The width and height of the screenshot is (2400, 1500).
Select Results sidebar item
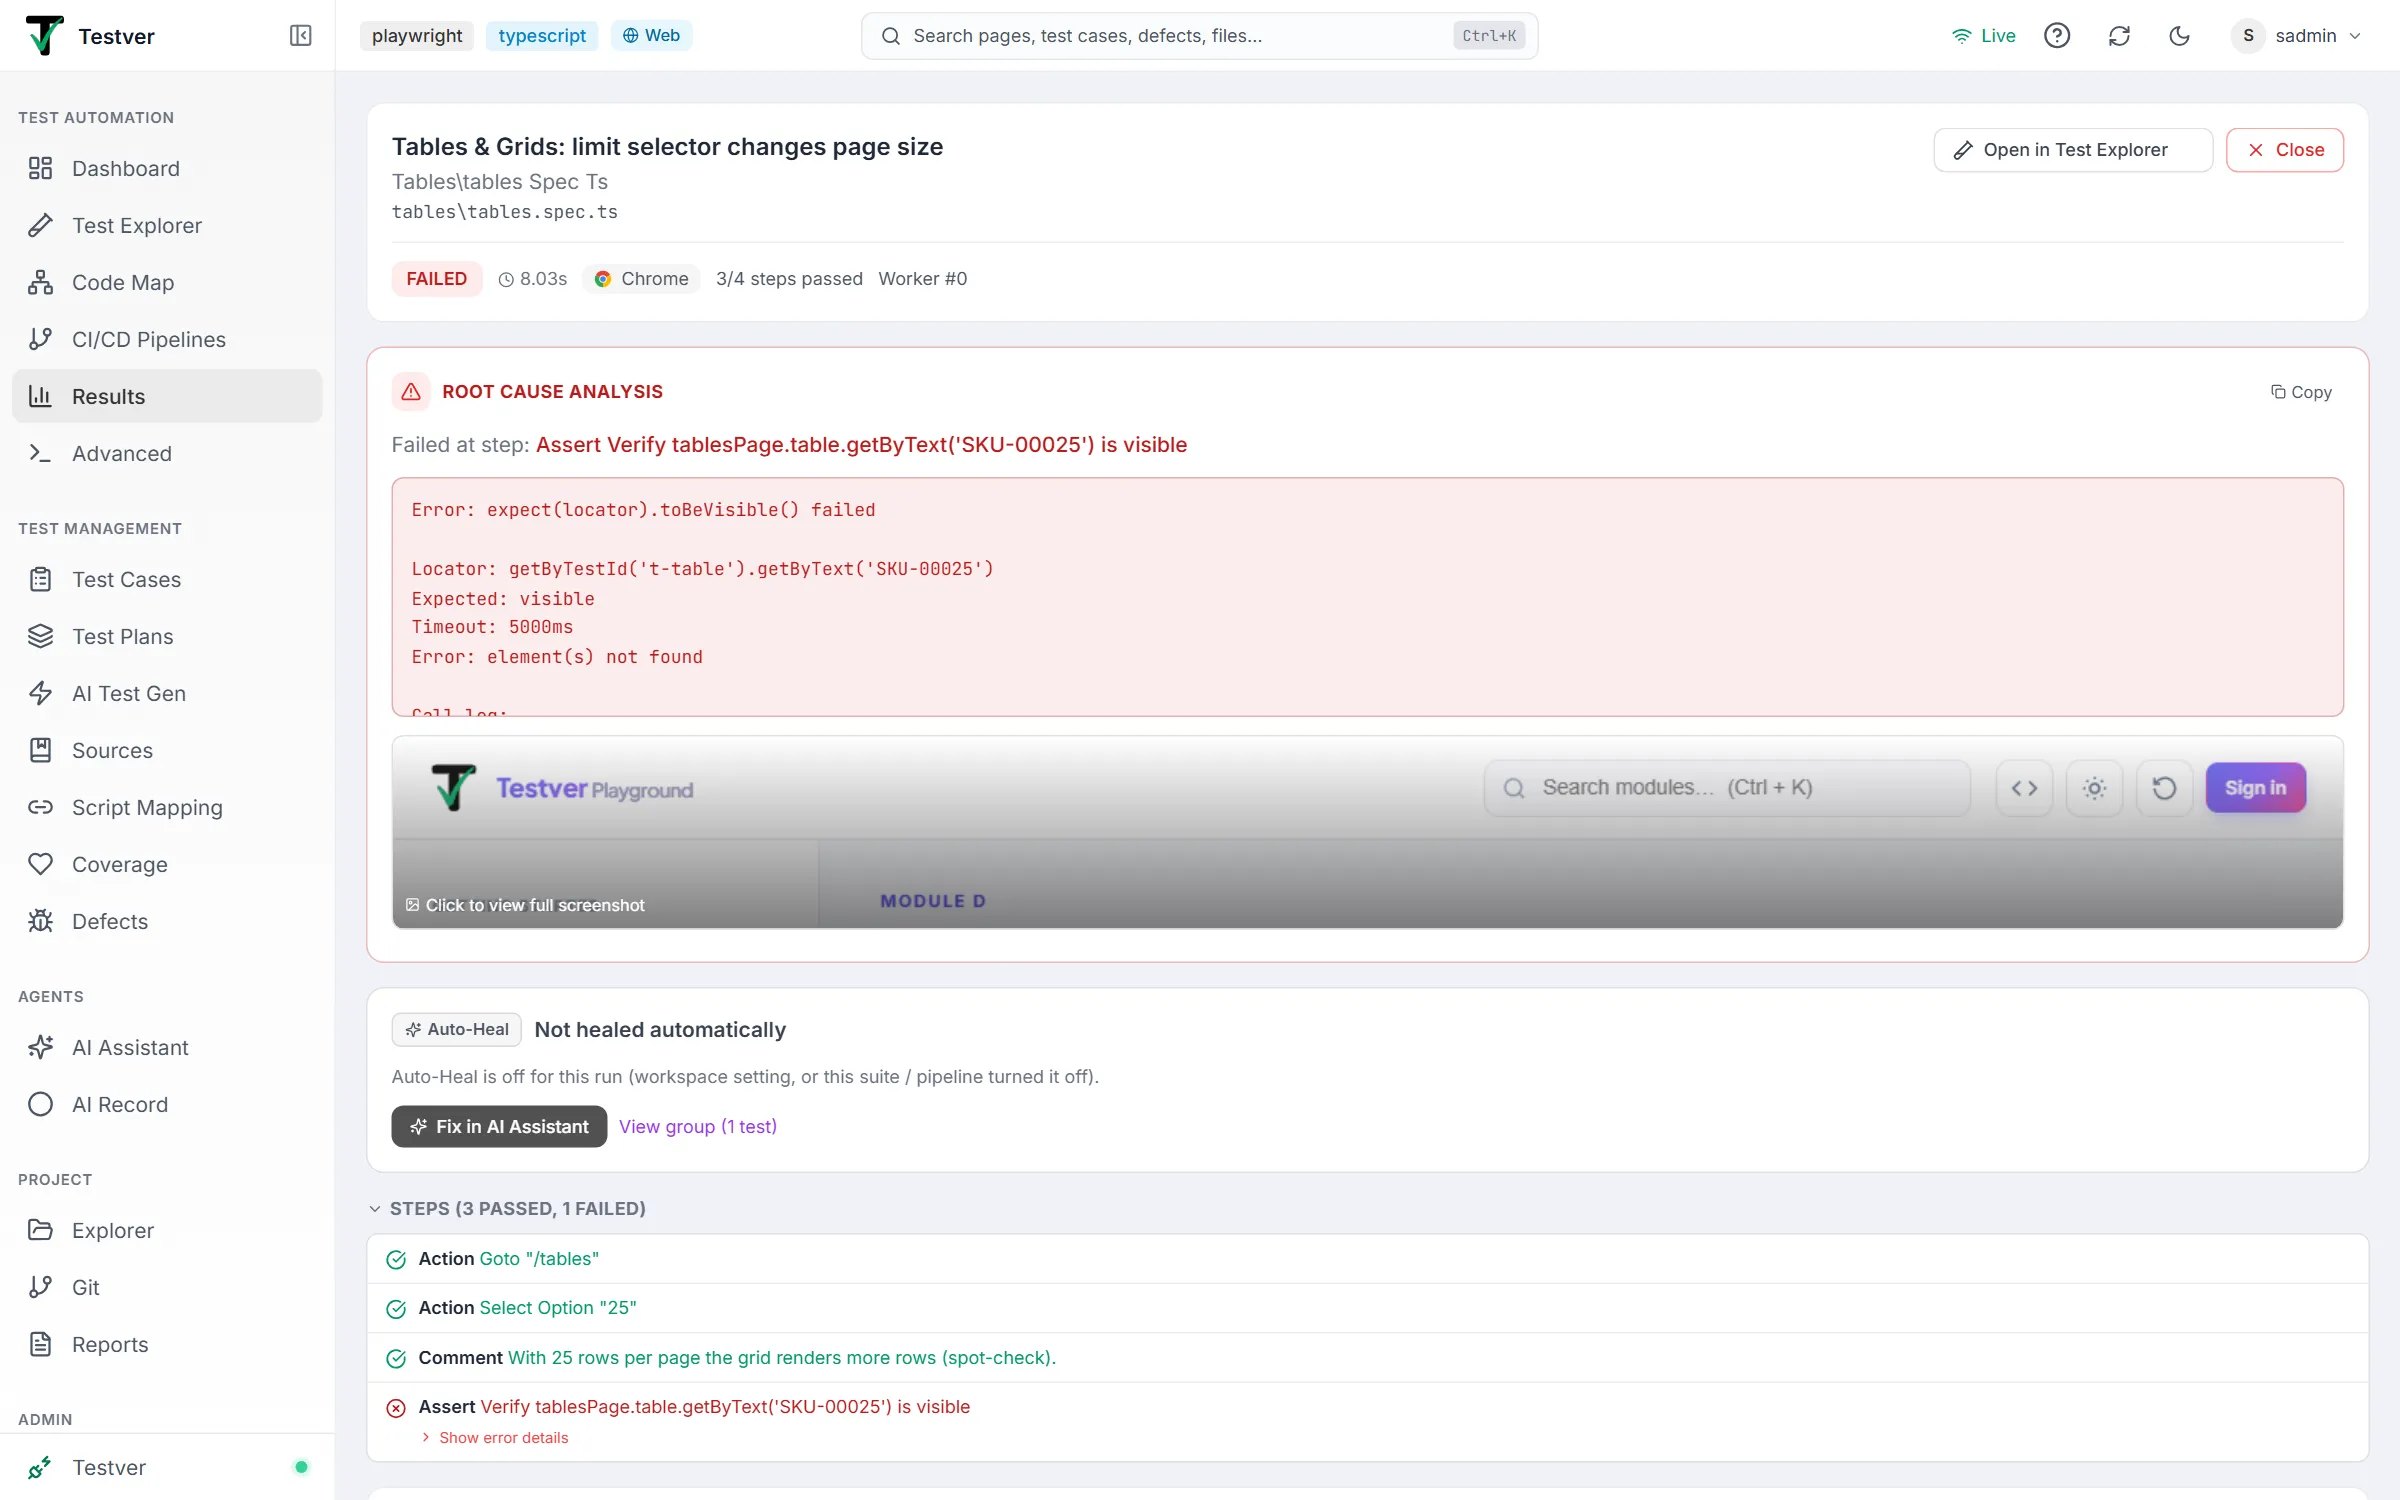[167, 396]
